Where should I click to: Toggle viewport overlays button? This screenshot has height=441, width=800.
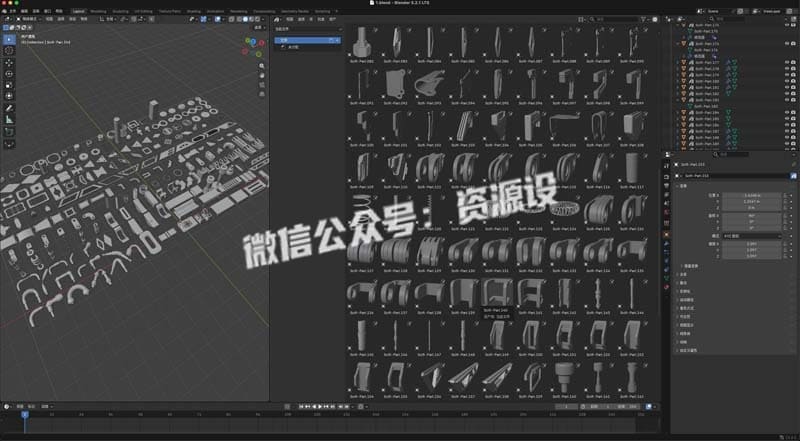217,19
